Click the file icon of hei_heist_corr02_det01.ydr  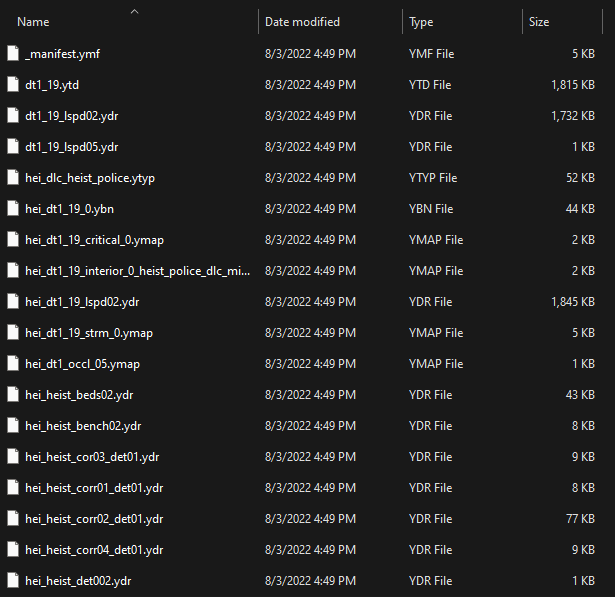(x=13, y=519)
